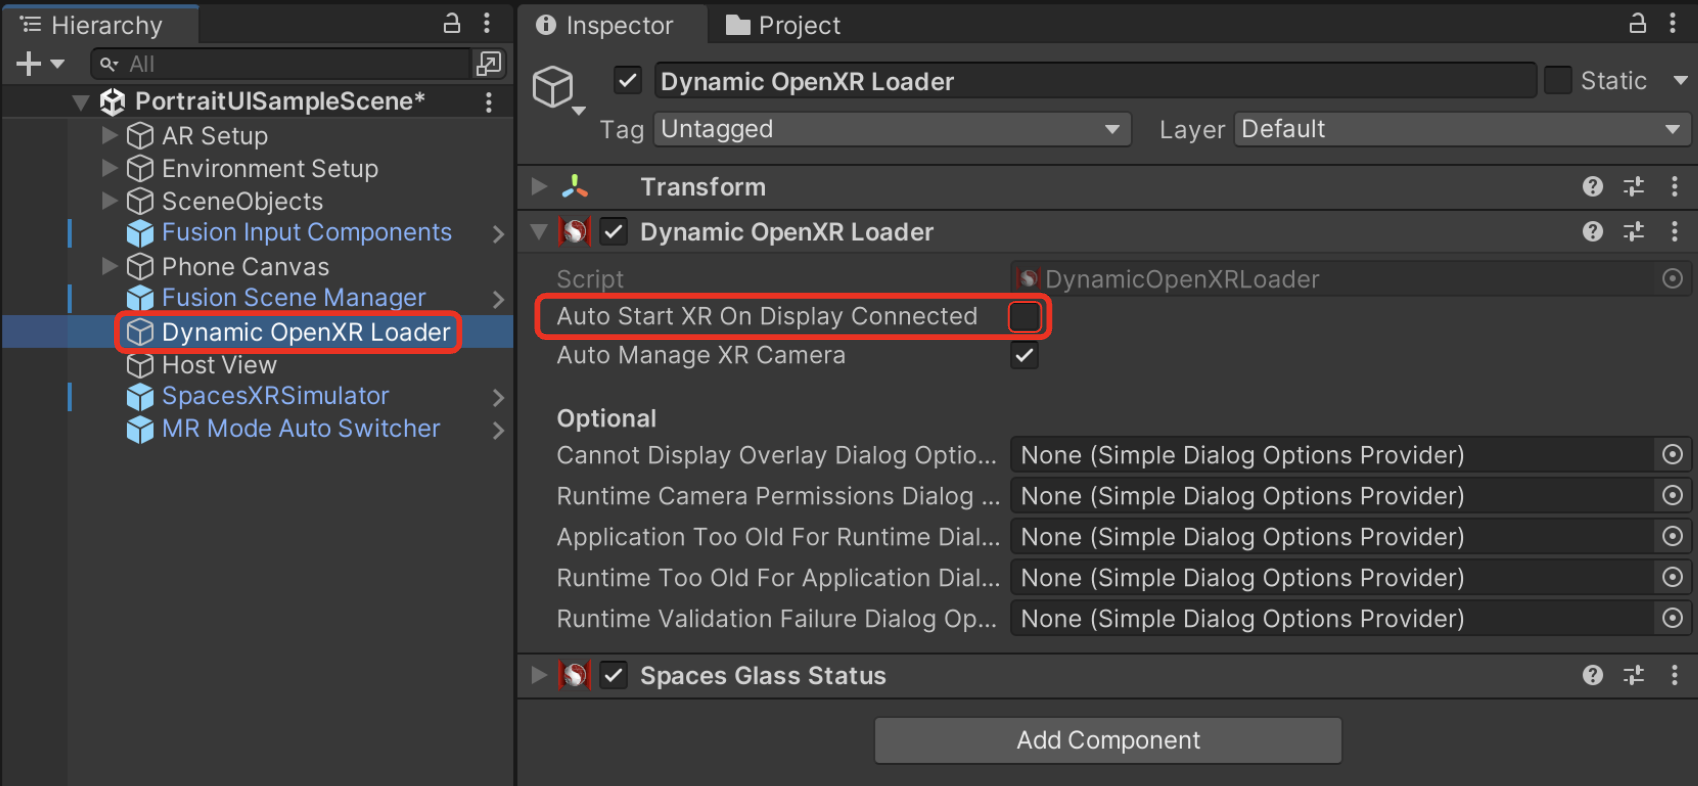Open the Hierarchy panel three-dot menu
Screen dimensions: 1698x786
coord(487,23)
